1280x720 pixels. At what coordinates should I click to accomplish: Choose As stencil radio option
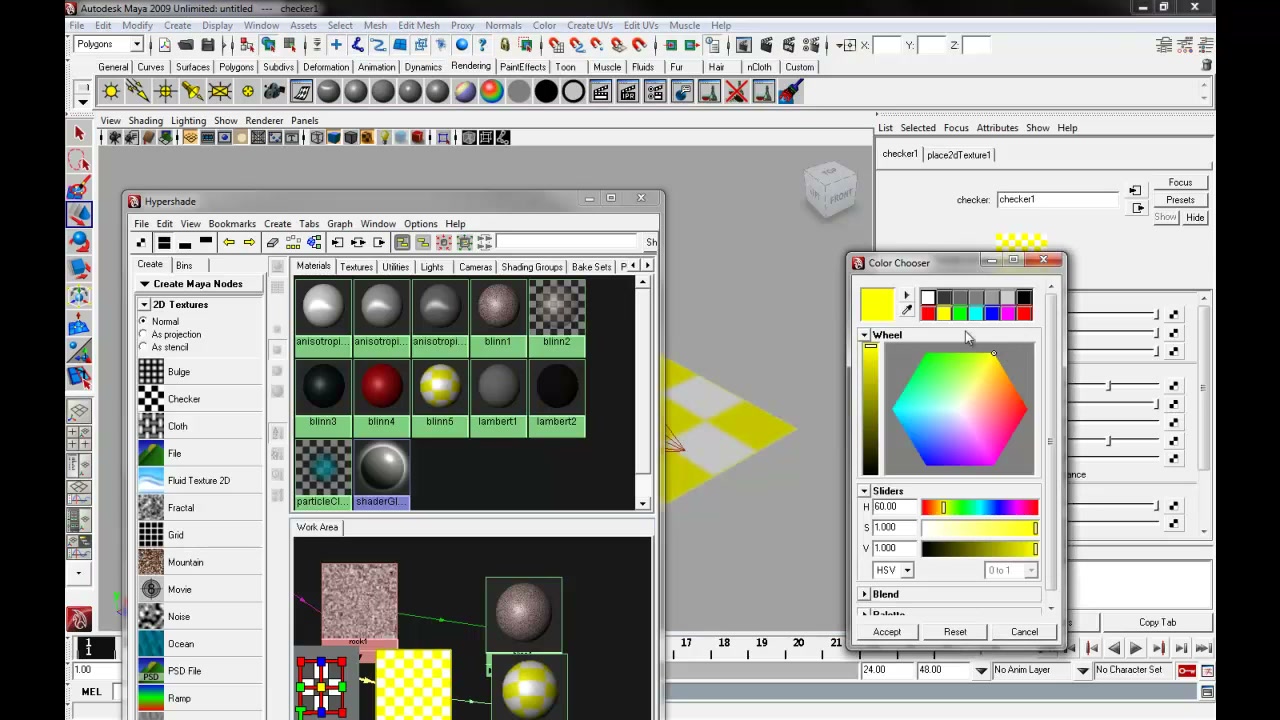143,347
